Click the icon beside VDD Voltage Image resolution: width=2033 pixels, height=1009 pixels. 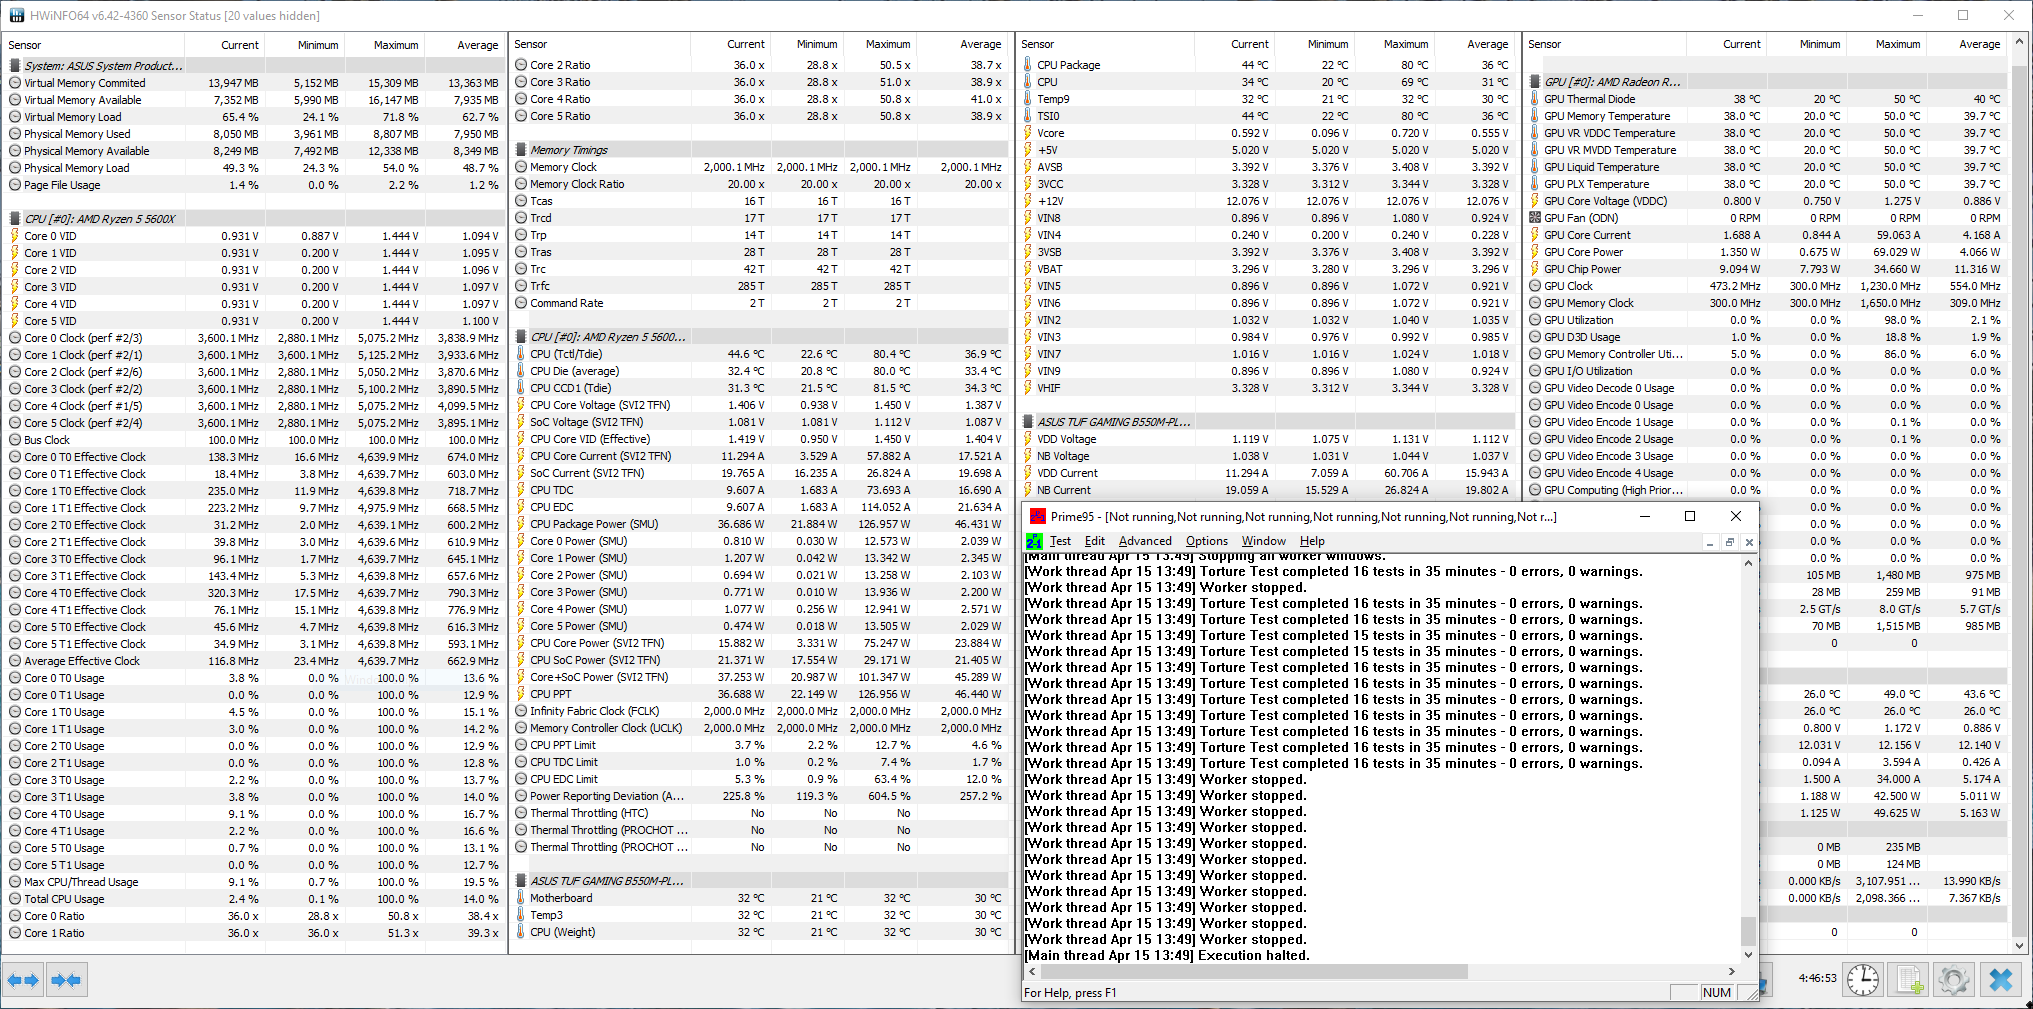coord(1028,439)
